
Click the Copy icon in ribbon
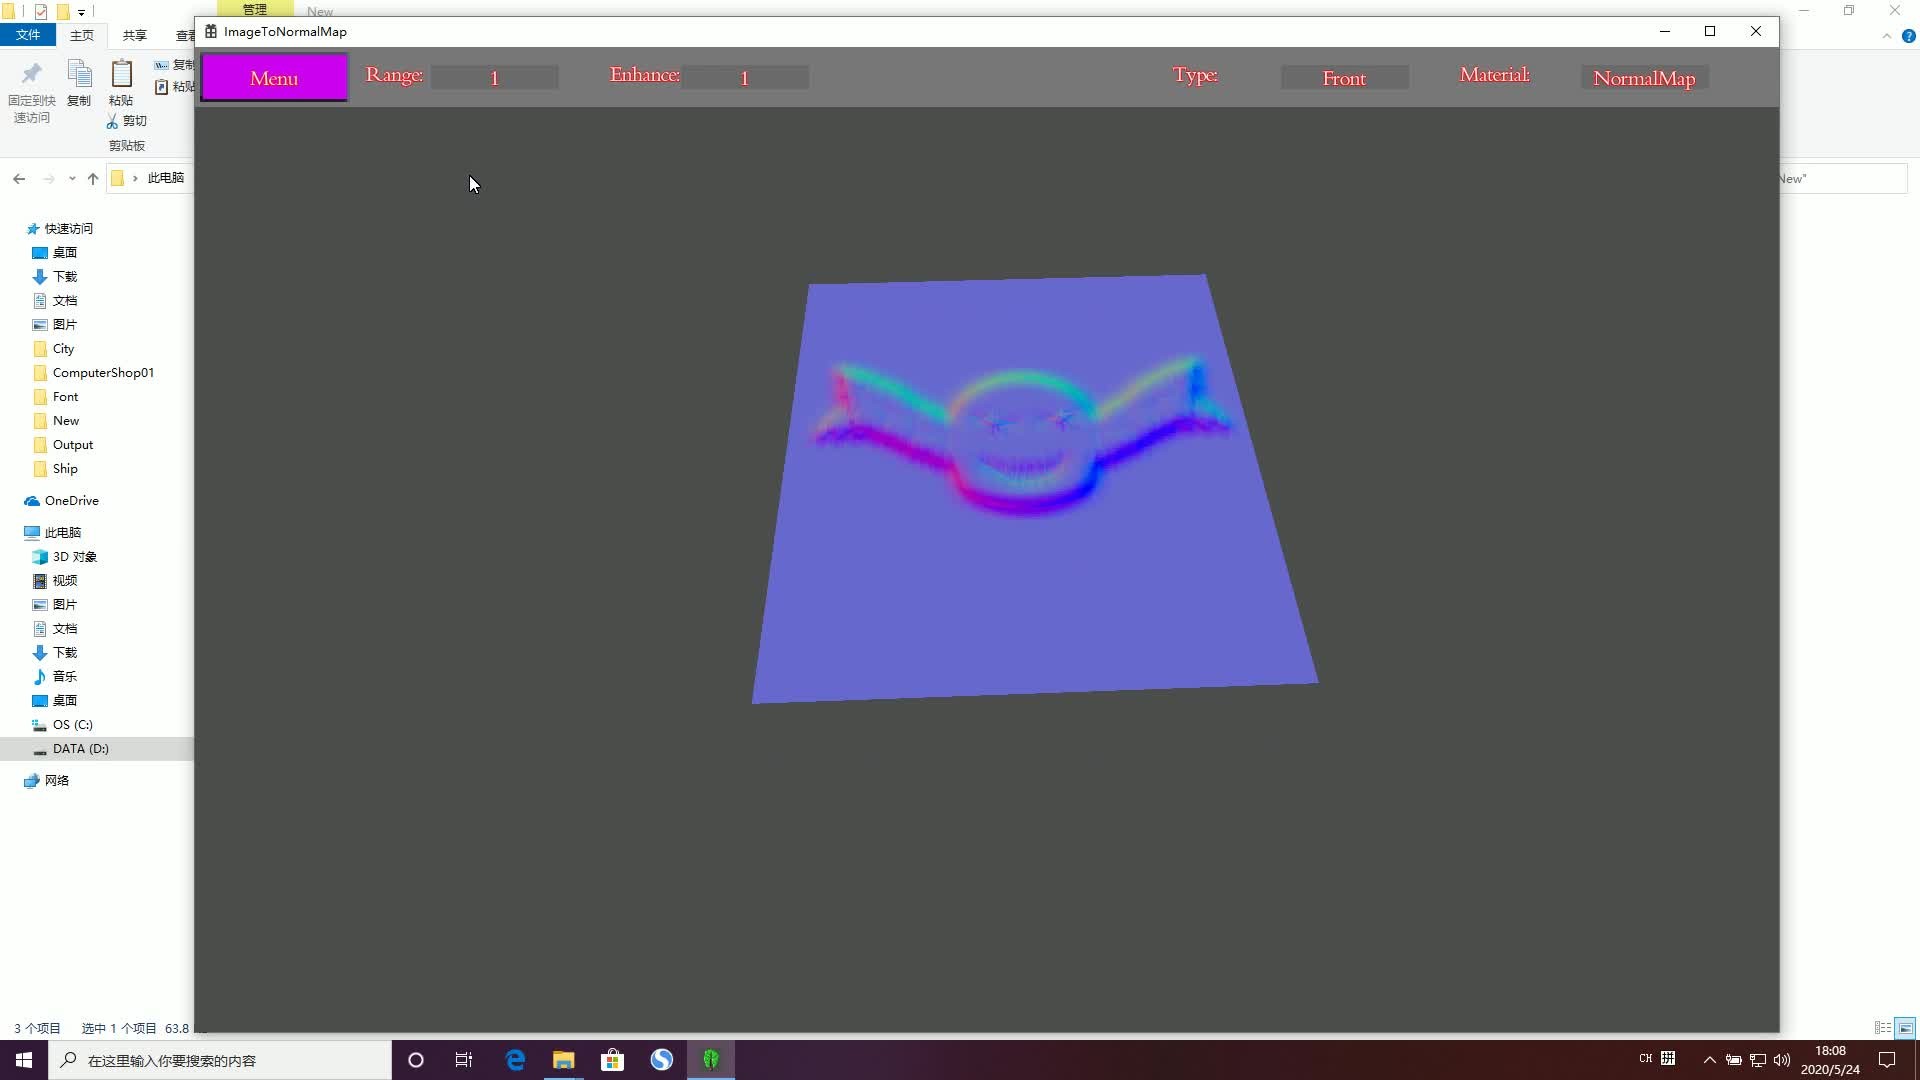click(x=79, y=76)
